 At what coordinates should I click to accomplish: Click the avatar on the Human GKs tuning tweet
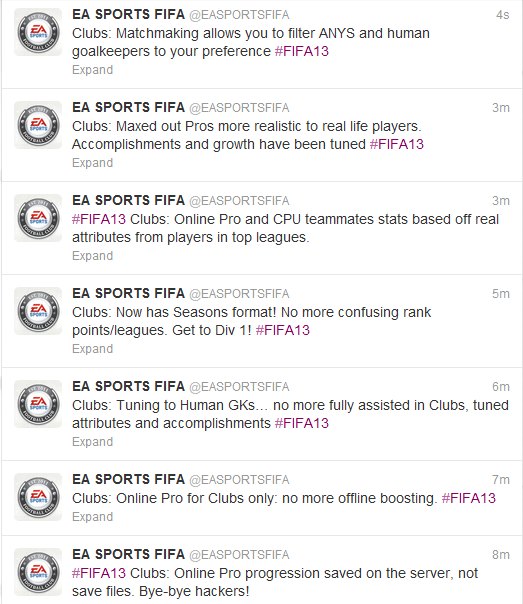[38, 404]
